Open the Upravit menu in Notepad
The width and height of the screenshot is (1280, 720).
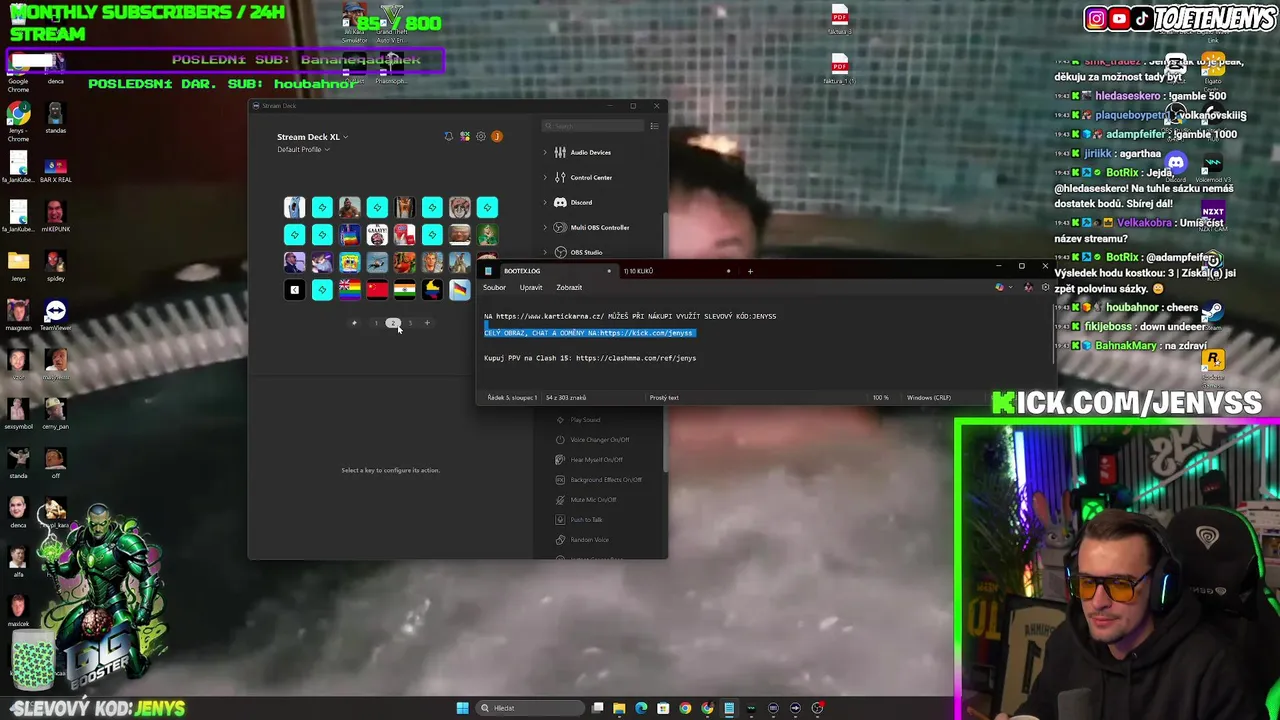click(x=531, y=288)
